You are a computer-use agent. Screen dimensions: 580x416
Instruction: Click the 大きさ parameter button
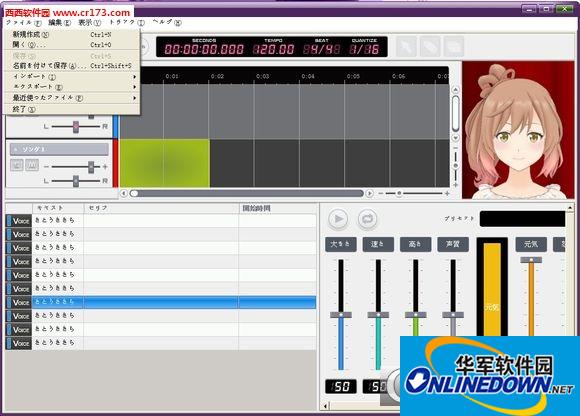tap(341, 244)
